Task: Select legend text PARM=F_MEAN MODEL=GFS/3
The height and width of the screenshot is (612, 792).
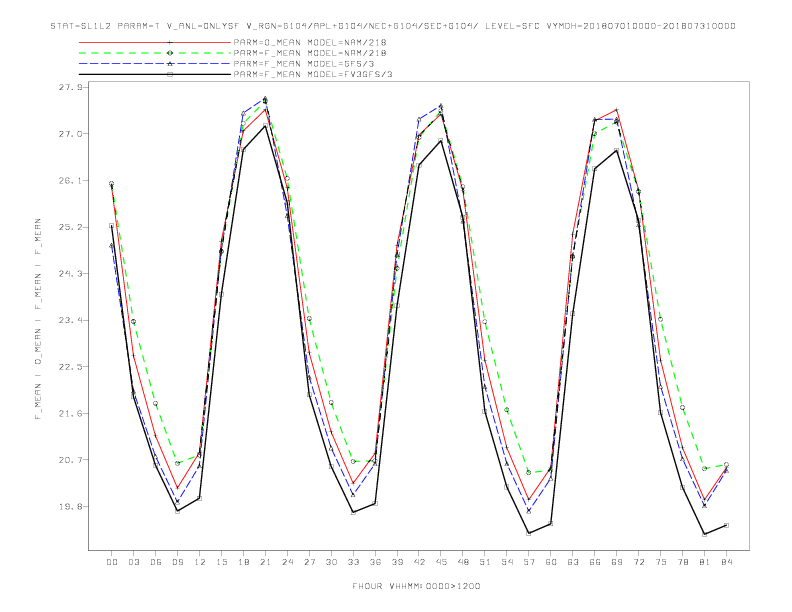Action: (x=304, y=64)
